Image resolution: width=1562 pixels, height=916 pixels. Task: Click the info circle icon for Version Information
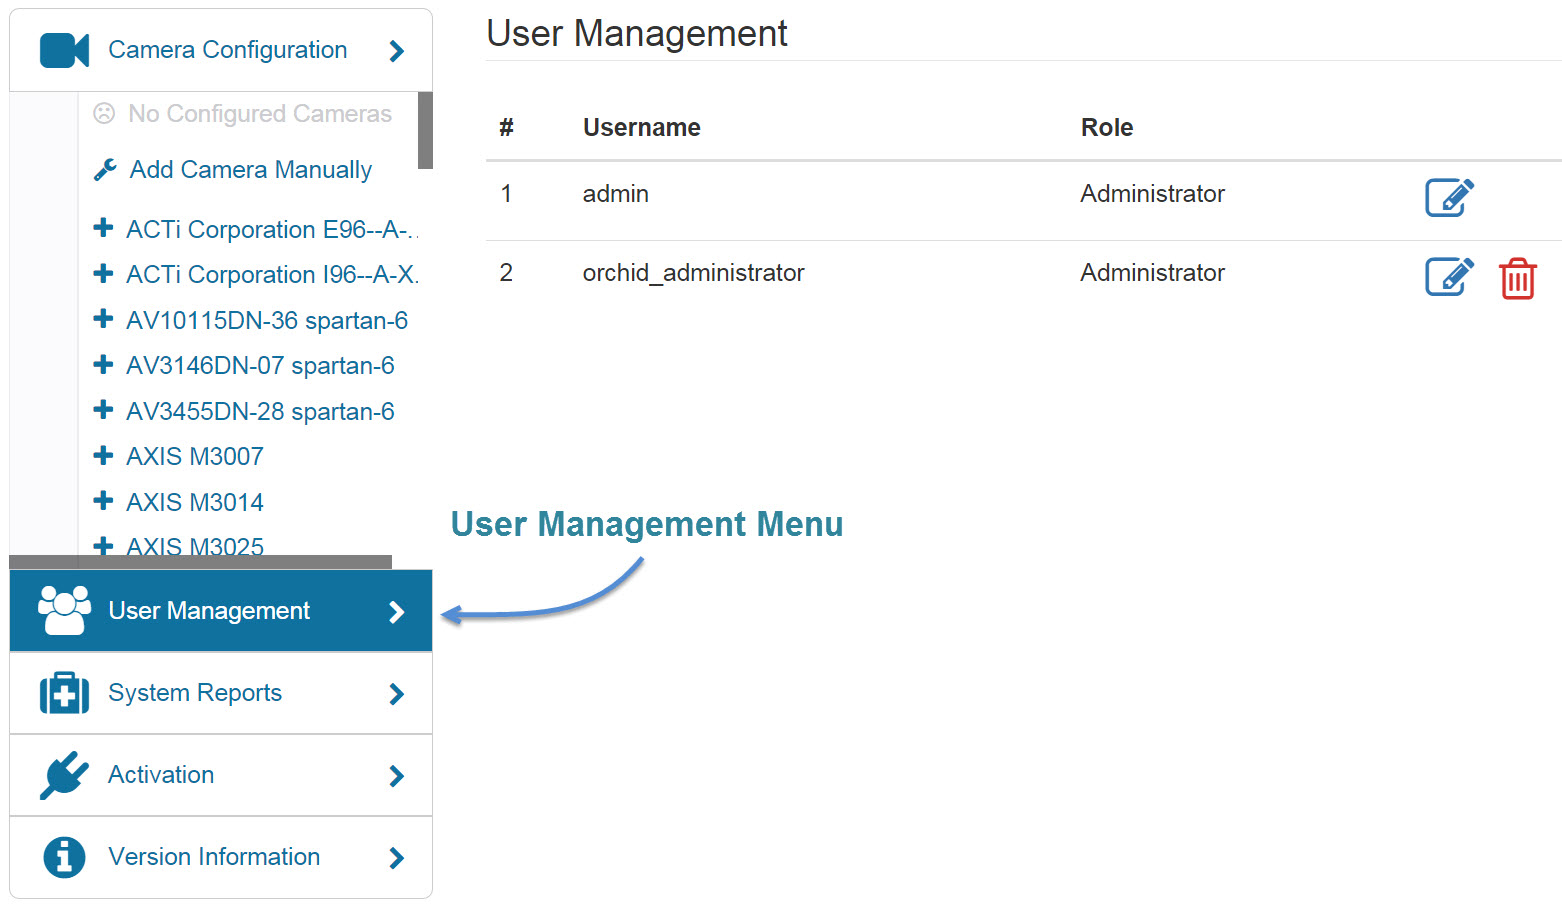click(x=65, y=857)
